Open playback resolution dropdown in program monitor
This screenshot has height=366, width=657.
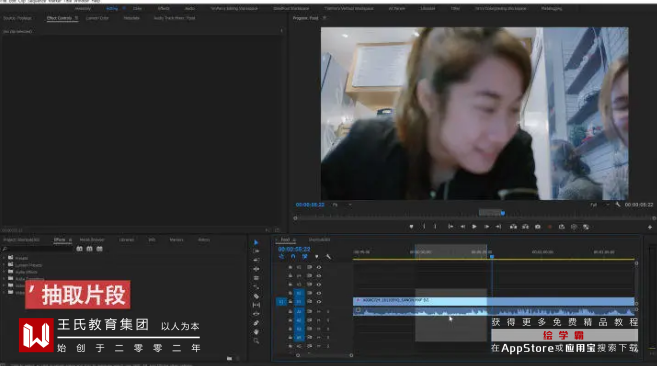[x=599, y=205]
